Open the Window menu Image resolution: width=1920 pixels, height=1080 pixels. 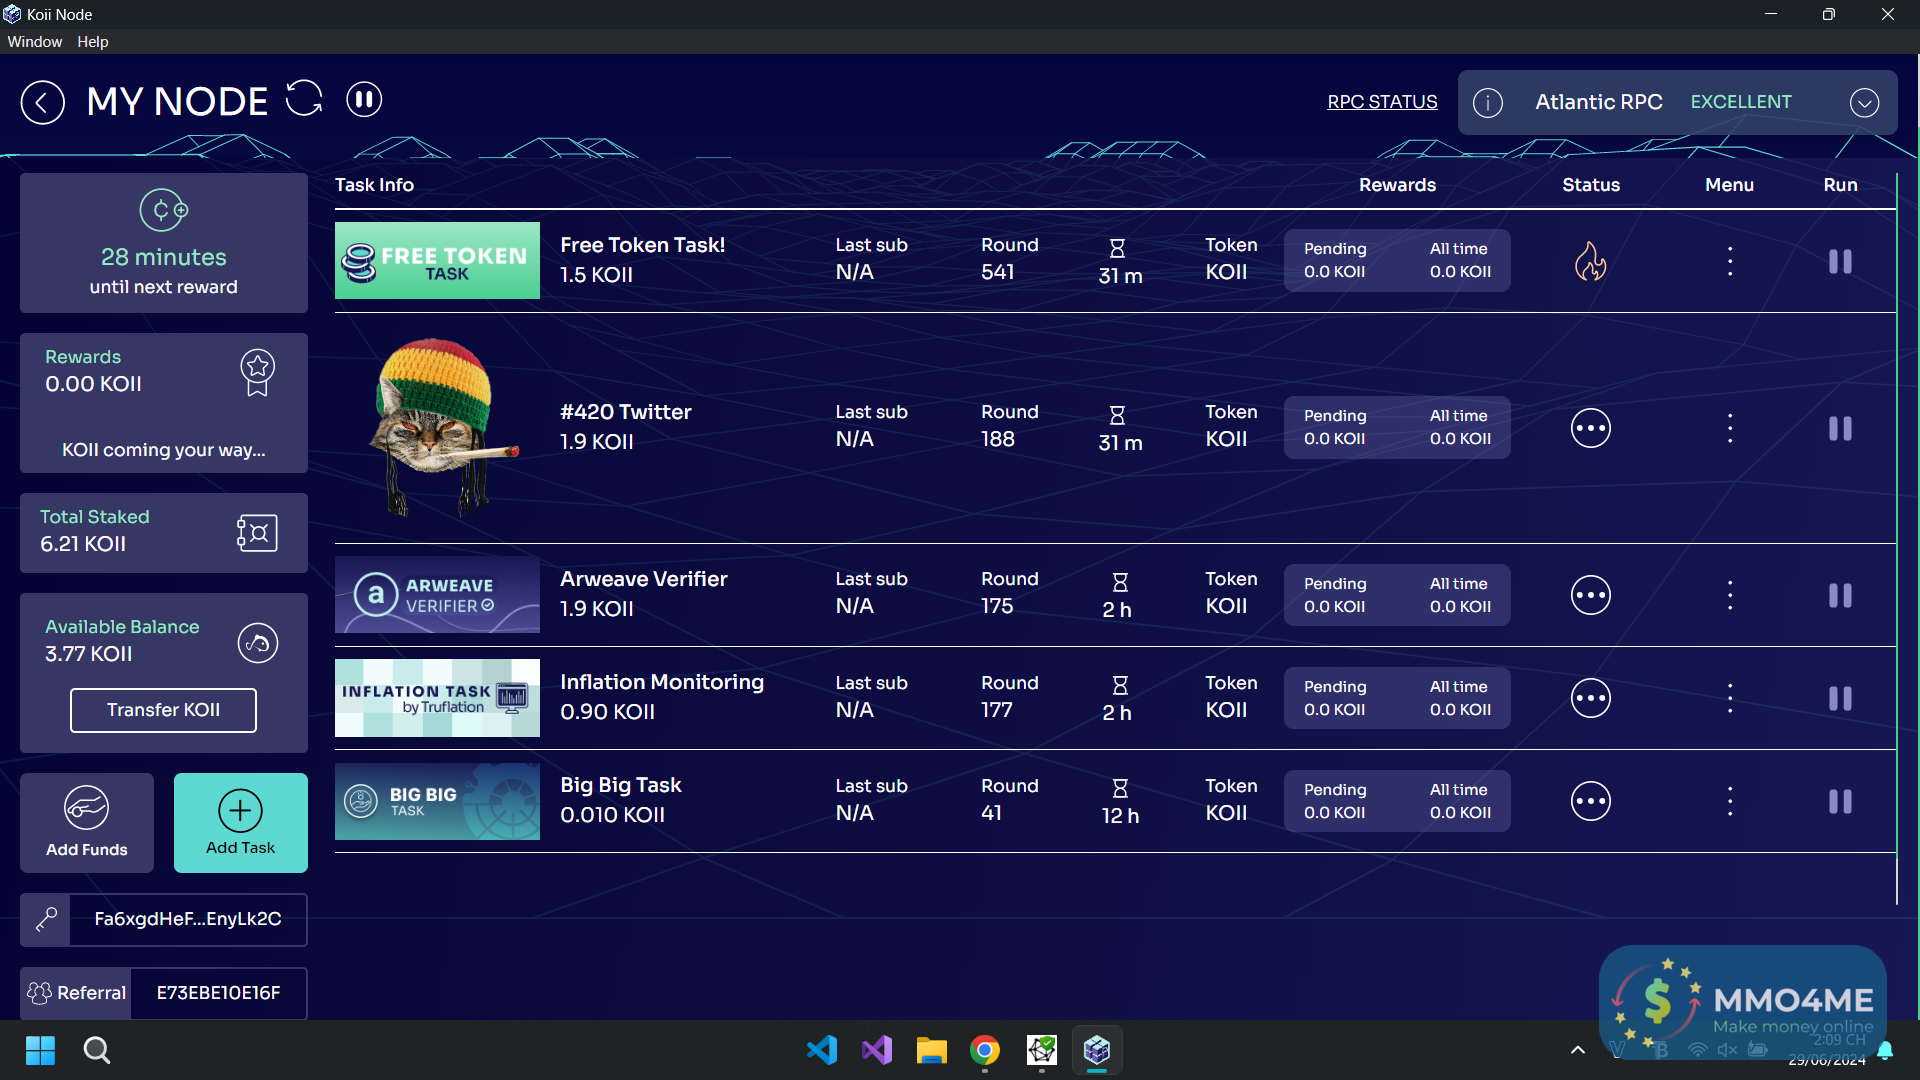pos(35,42)
